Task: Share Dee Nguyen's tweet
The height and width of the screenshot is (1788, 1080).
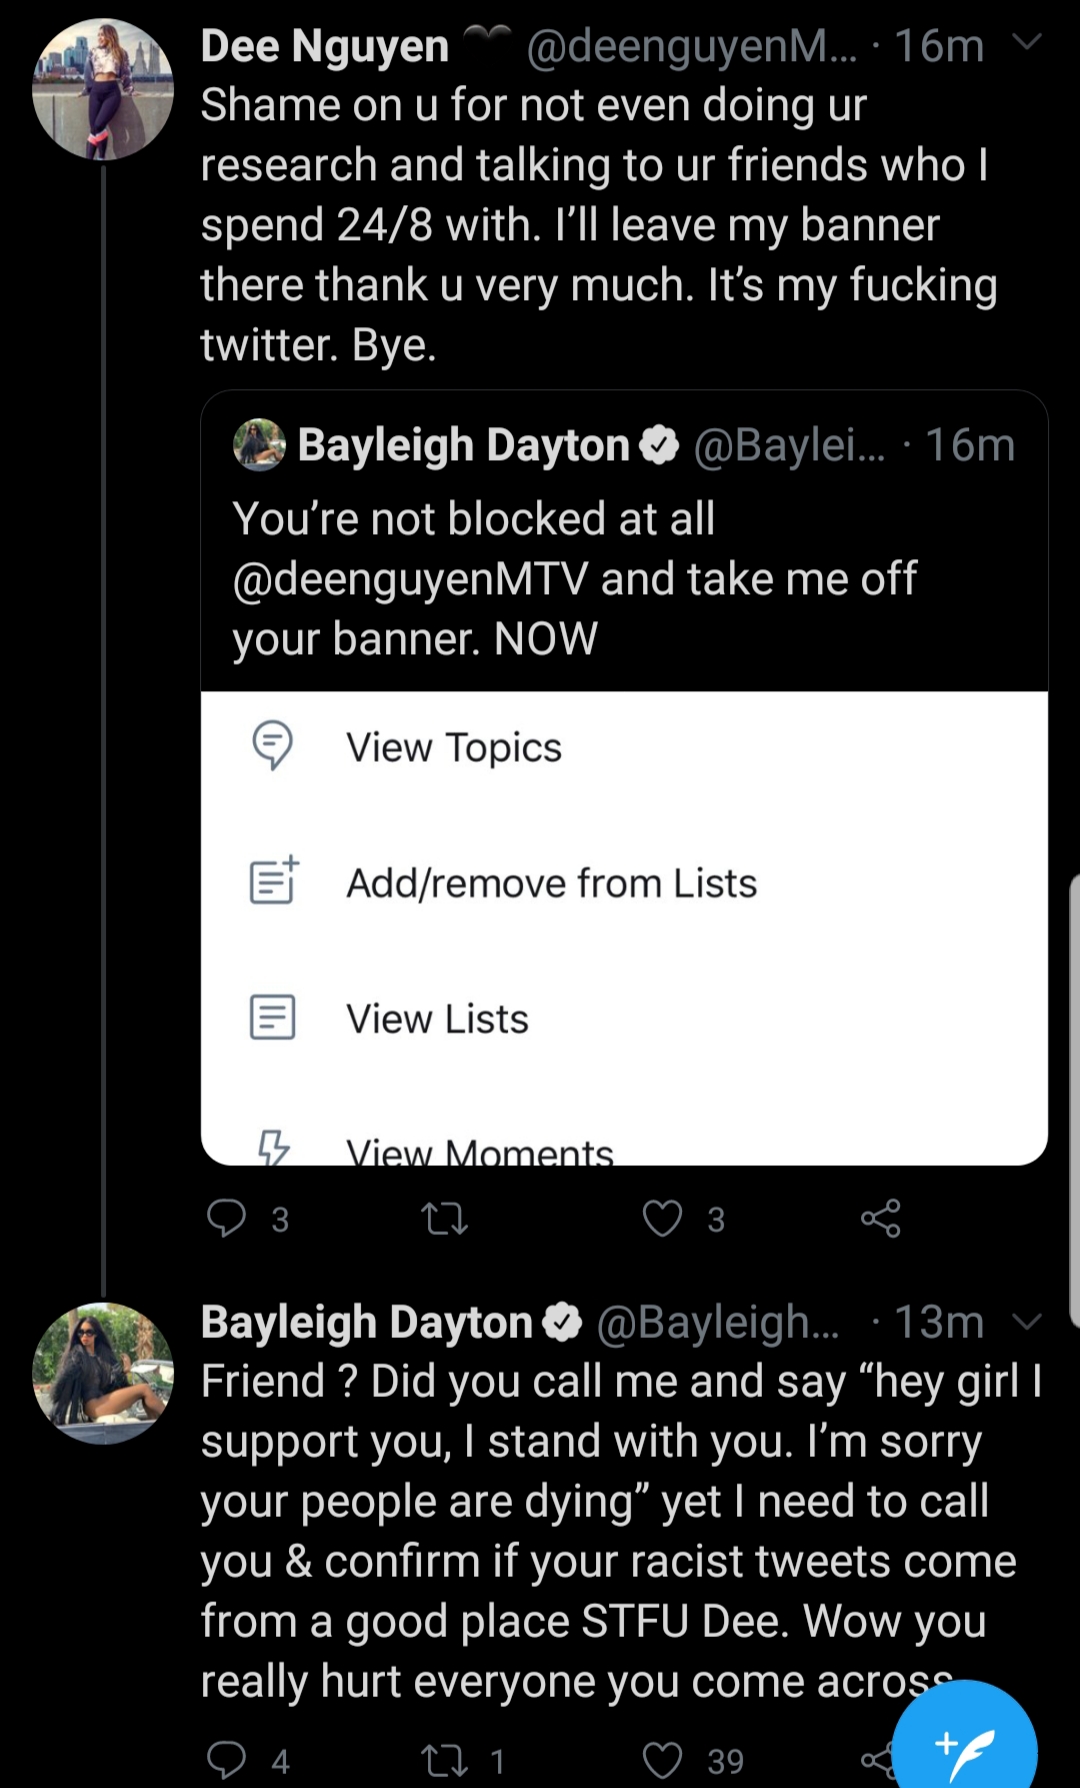Action: coord(881,1218)
